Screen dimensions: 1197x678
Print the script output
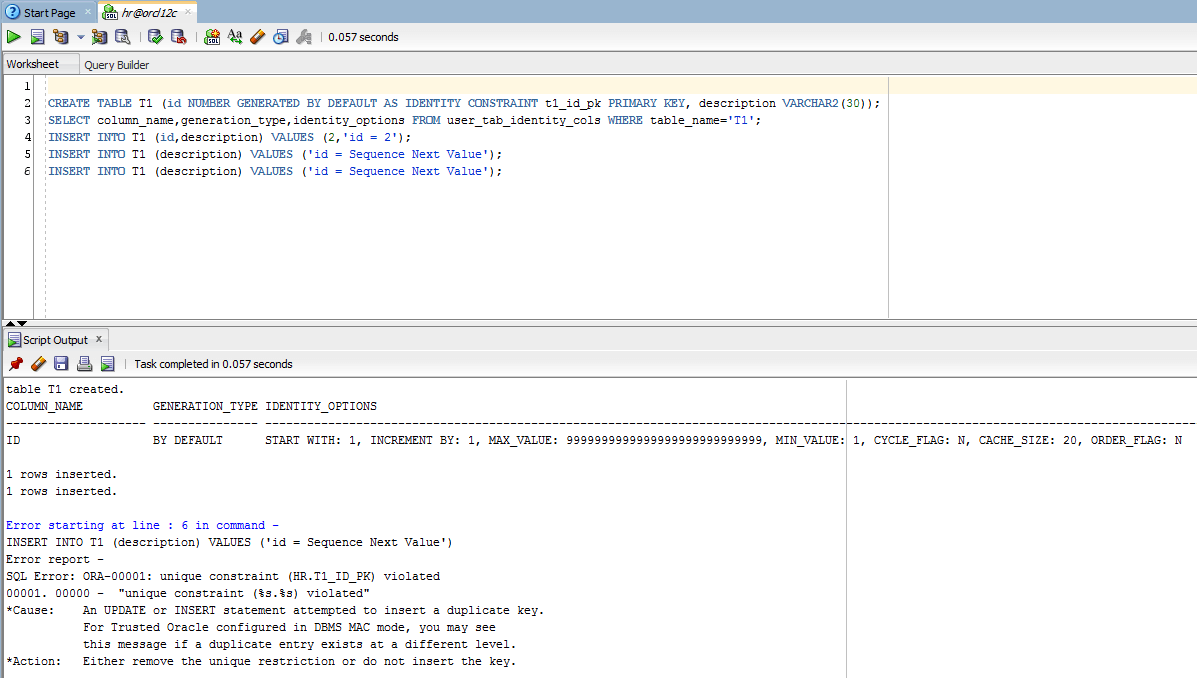(x=84, y=364)
